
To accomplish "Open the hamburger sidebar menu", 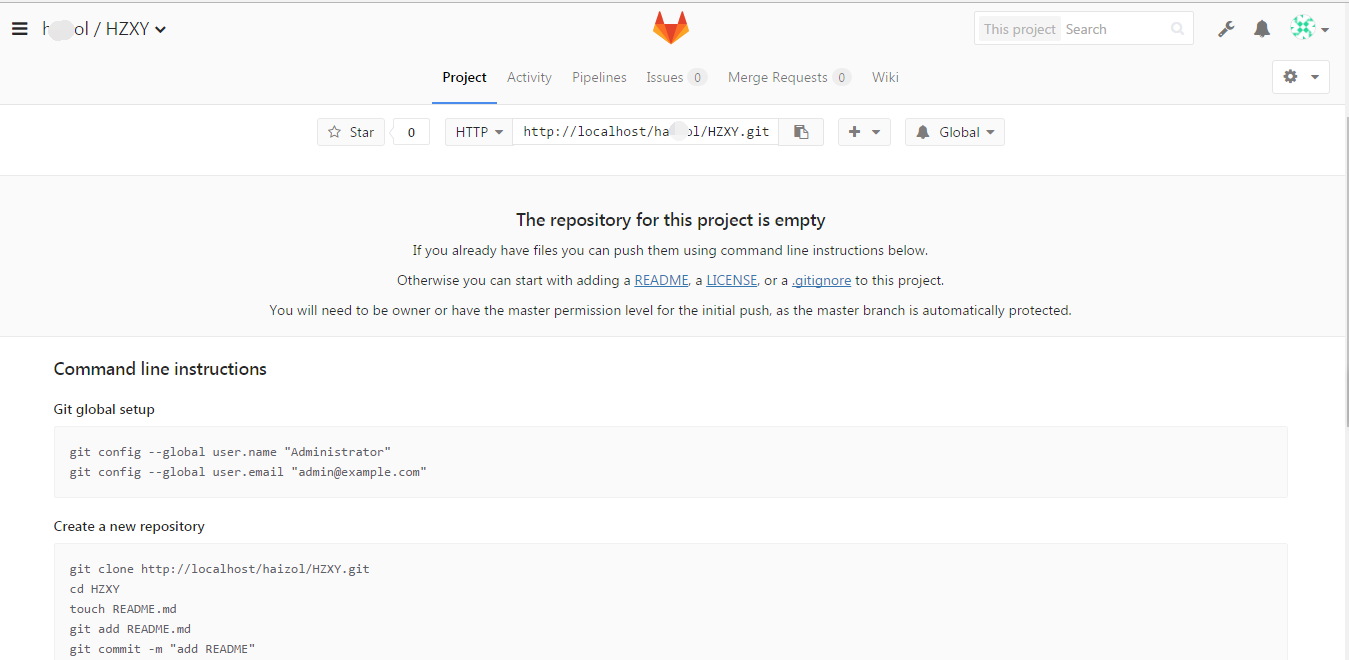I will [19, 29].
